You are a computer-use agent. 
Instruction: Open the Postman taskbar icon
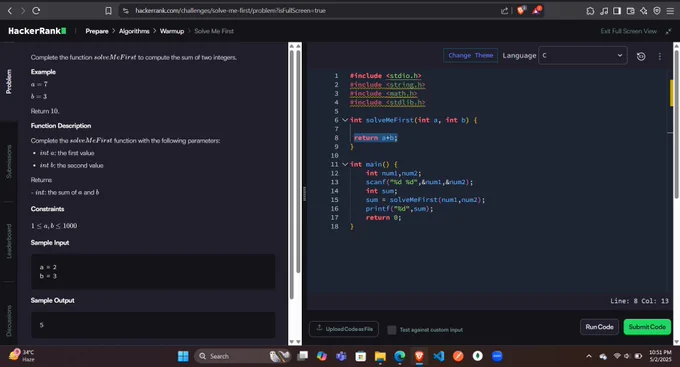tap(458, 356)
